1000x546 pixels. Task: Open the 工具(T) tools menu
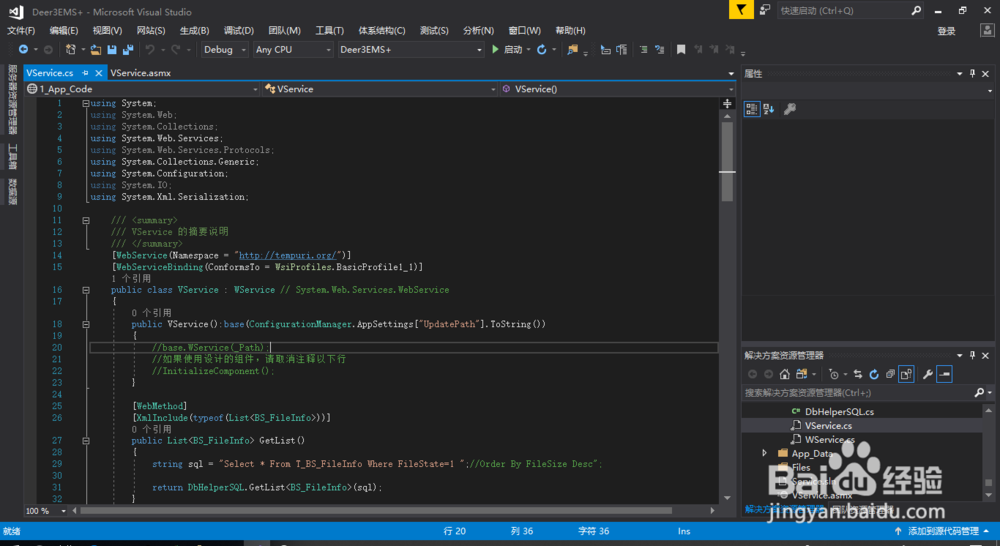coord(329,31)
